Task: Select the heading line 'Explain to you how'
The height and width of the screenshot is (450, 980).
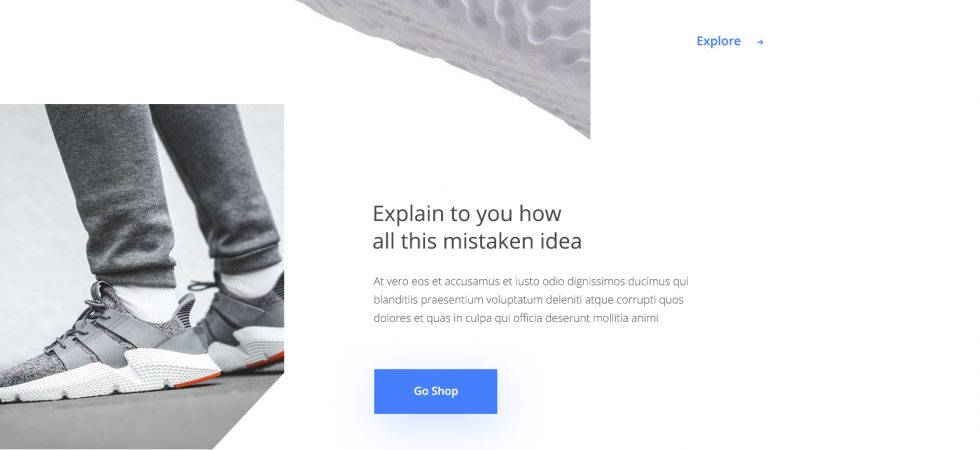Action: (467, 214)
